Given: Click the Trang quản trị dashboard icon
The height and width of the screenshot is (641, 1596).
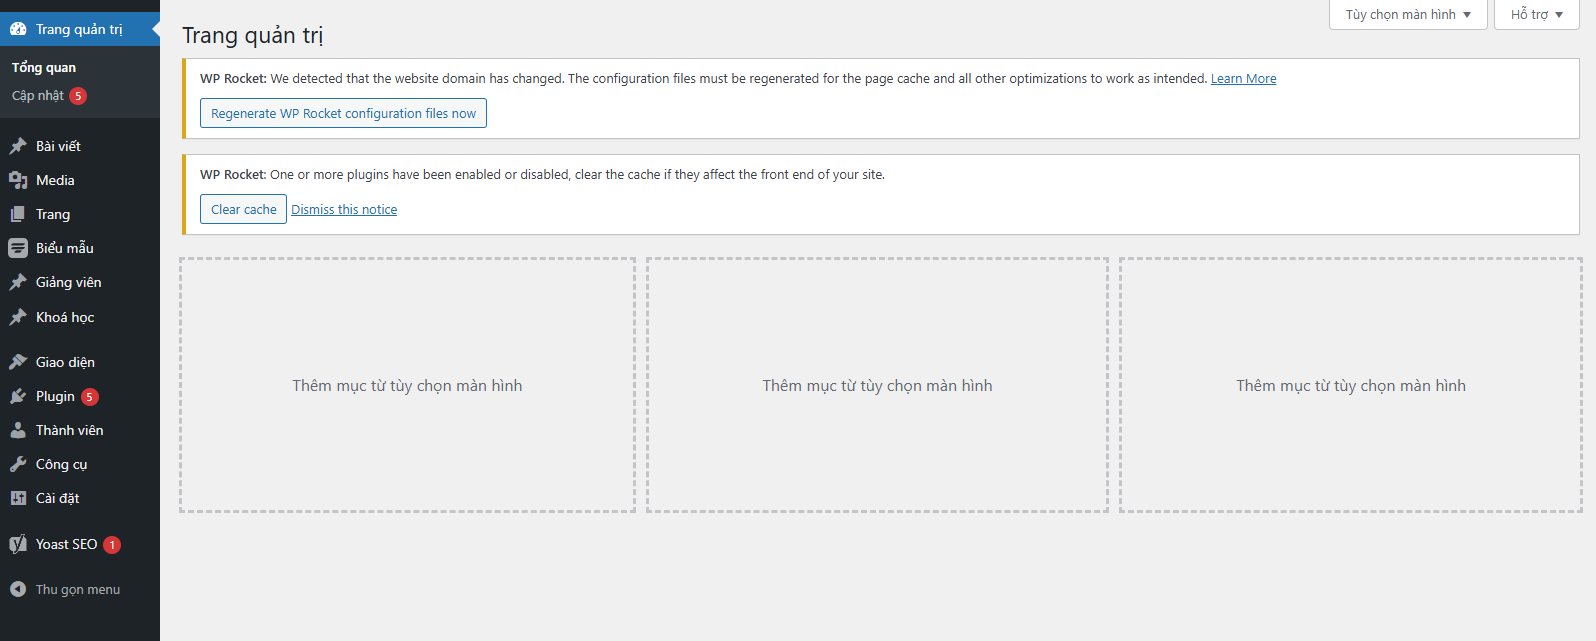Looking at the screenshot, I should (x=18, y=29).
